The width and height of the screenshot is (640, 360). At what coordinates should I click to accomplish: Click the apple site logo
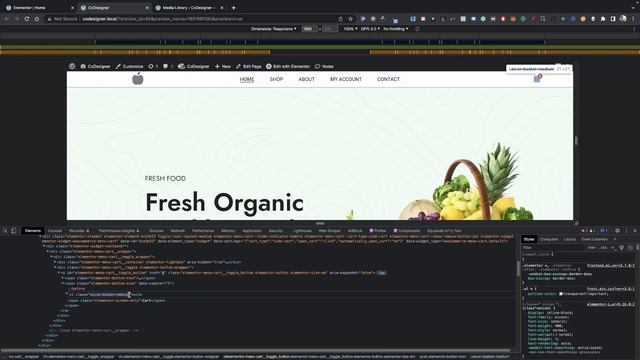point(138,79)
